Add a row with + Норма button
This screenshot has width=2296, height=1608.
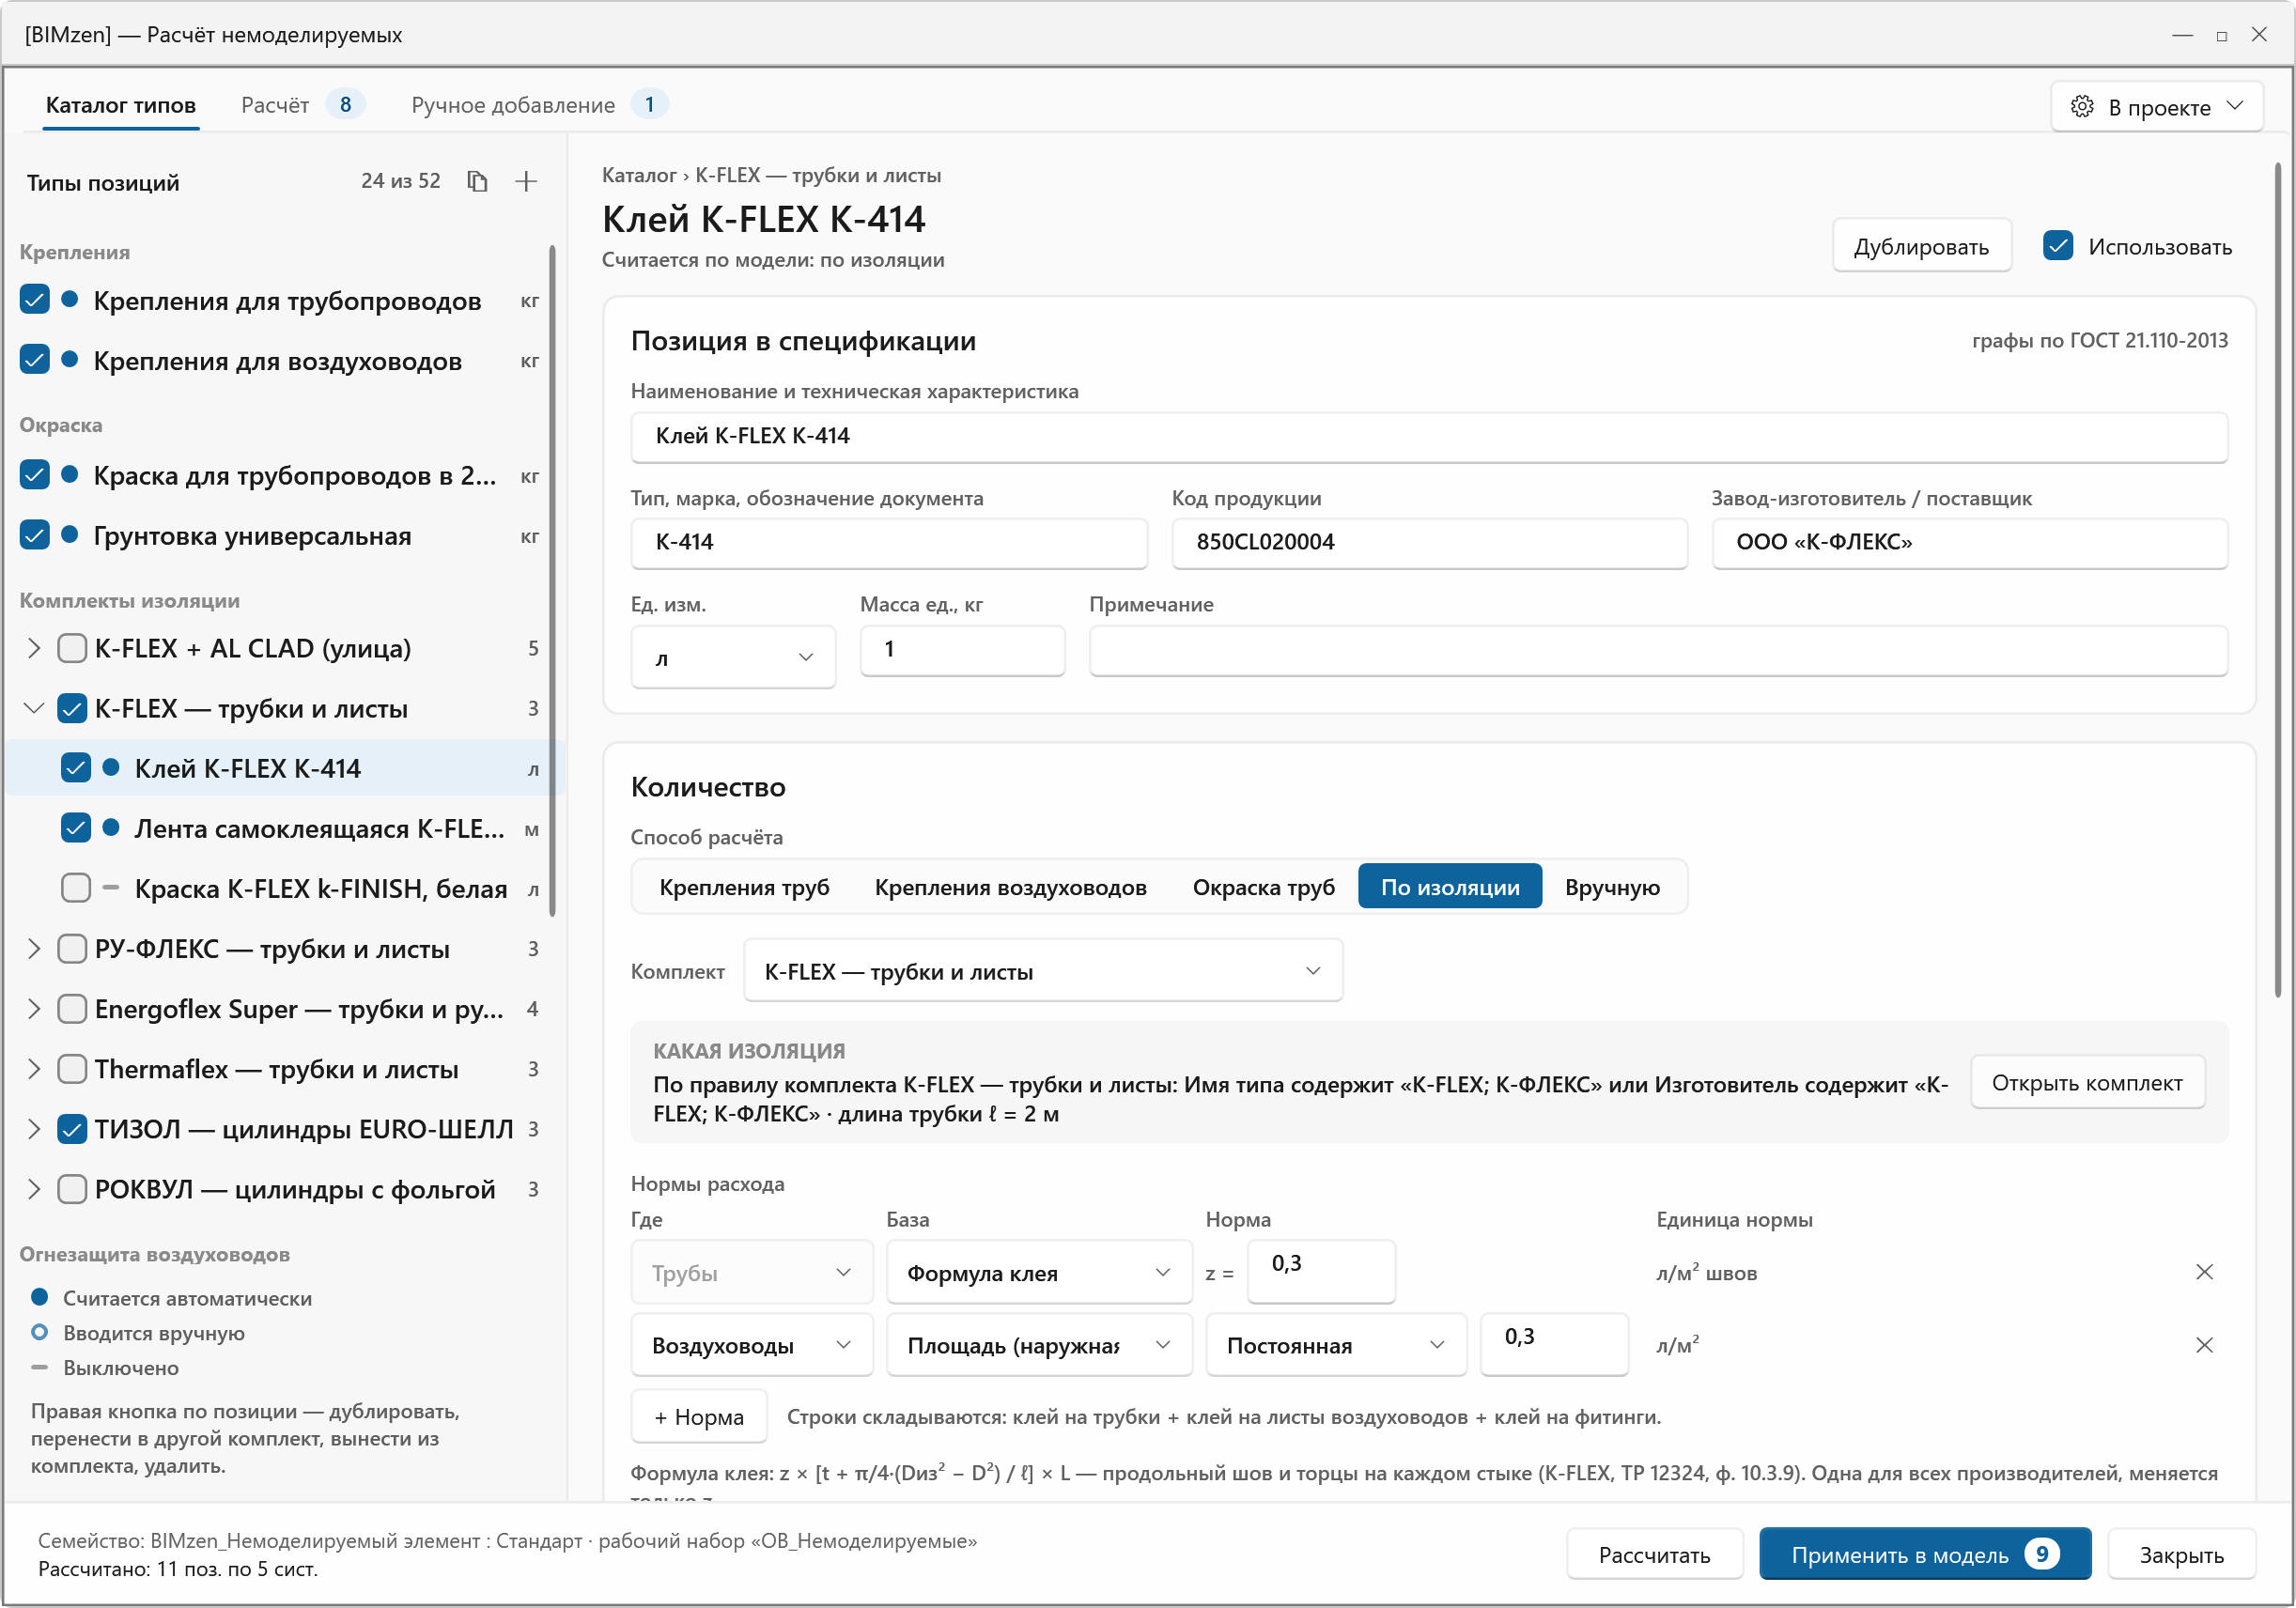tap(699, 1417)
